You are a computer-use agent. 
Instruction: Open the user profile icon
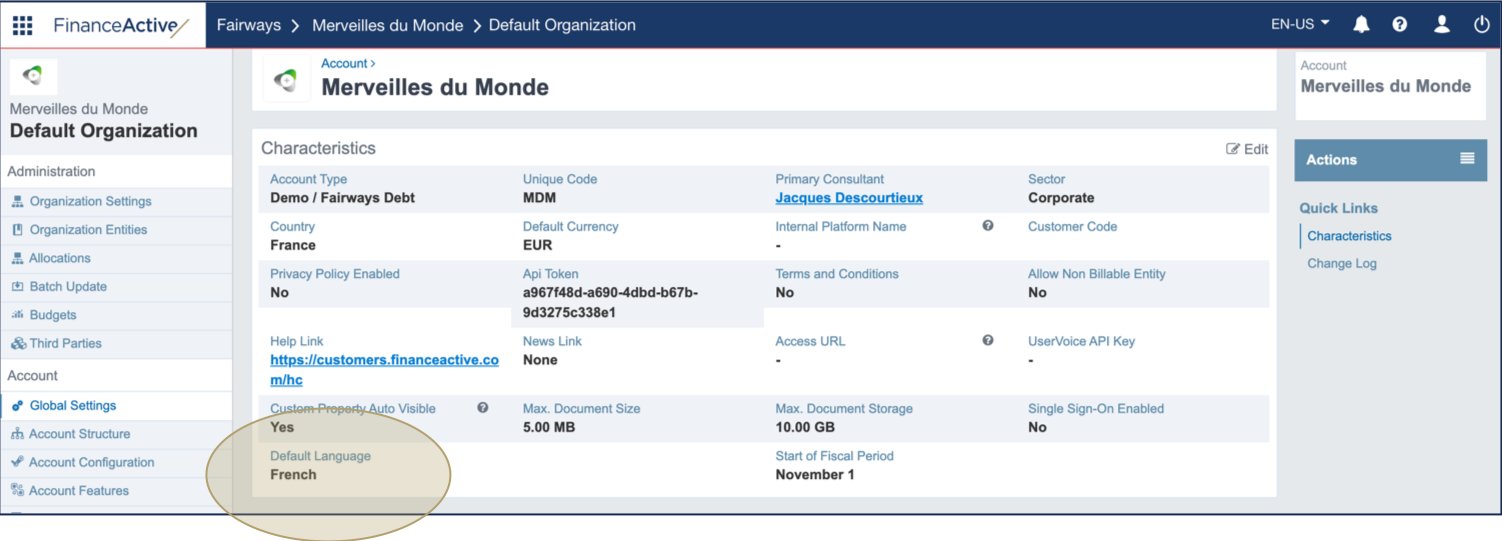pos(1441,25)
